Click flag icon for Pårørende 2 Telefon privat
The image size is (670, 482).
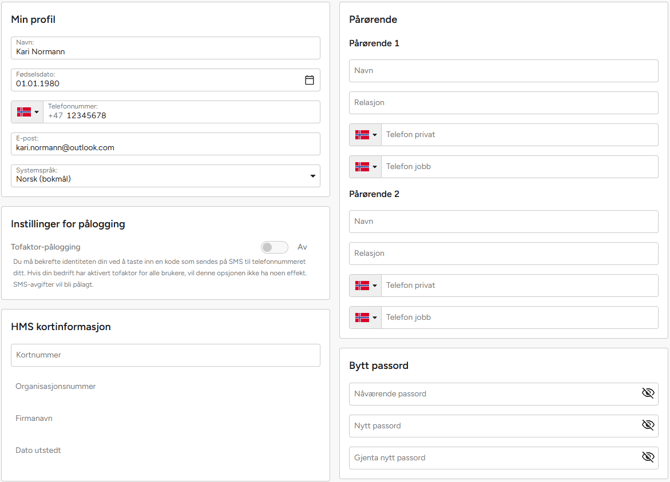[x=362, y=286]
